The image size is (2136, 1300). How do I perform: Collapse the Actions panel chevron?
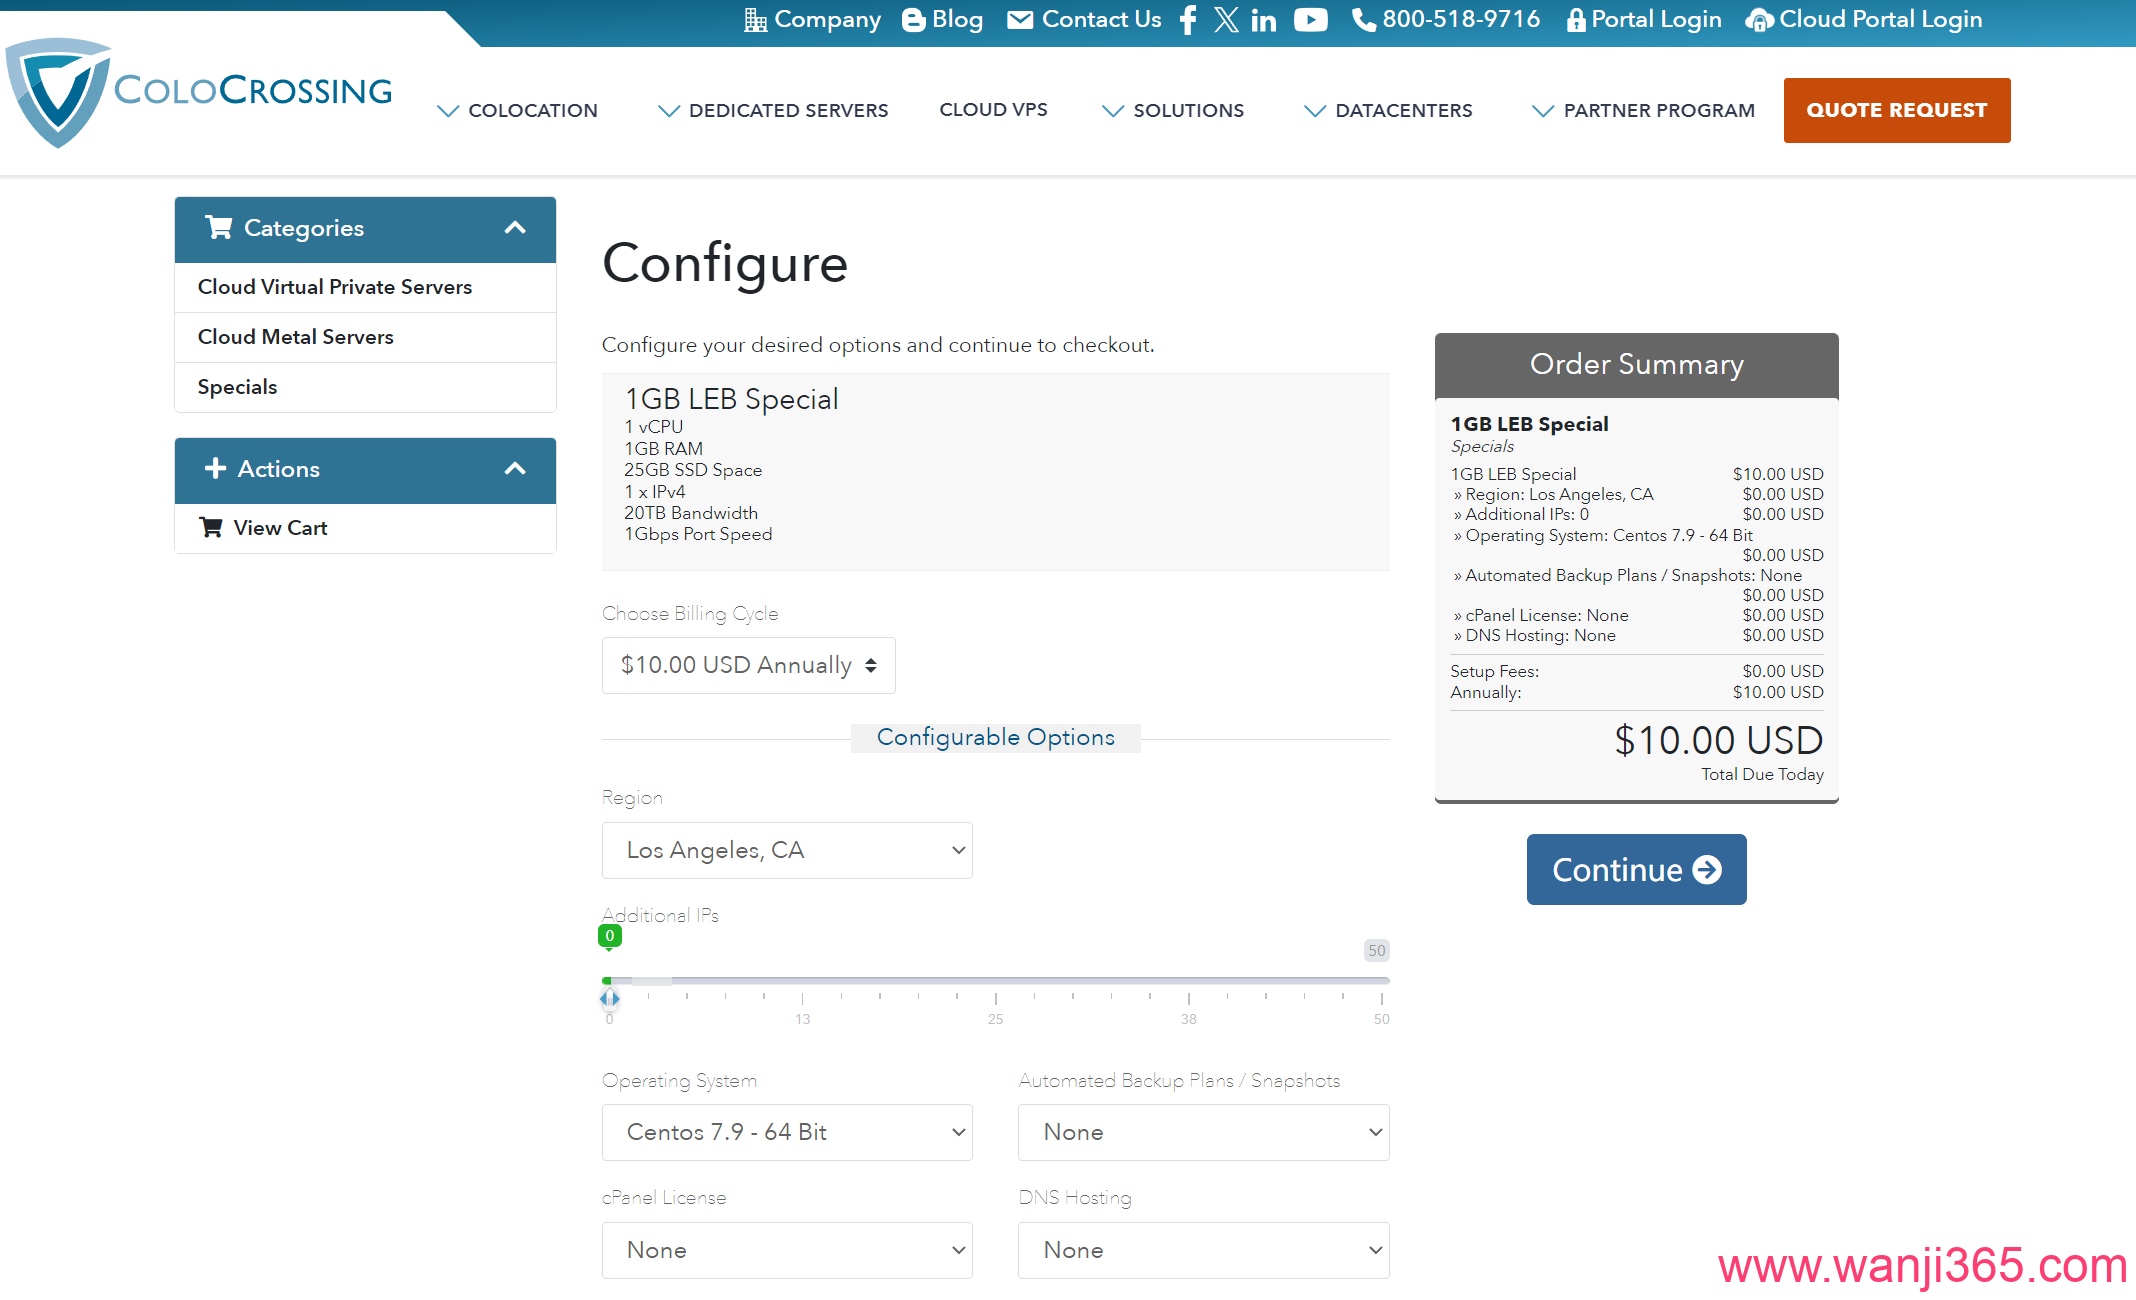click(515, 469)
